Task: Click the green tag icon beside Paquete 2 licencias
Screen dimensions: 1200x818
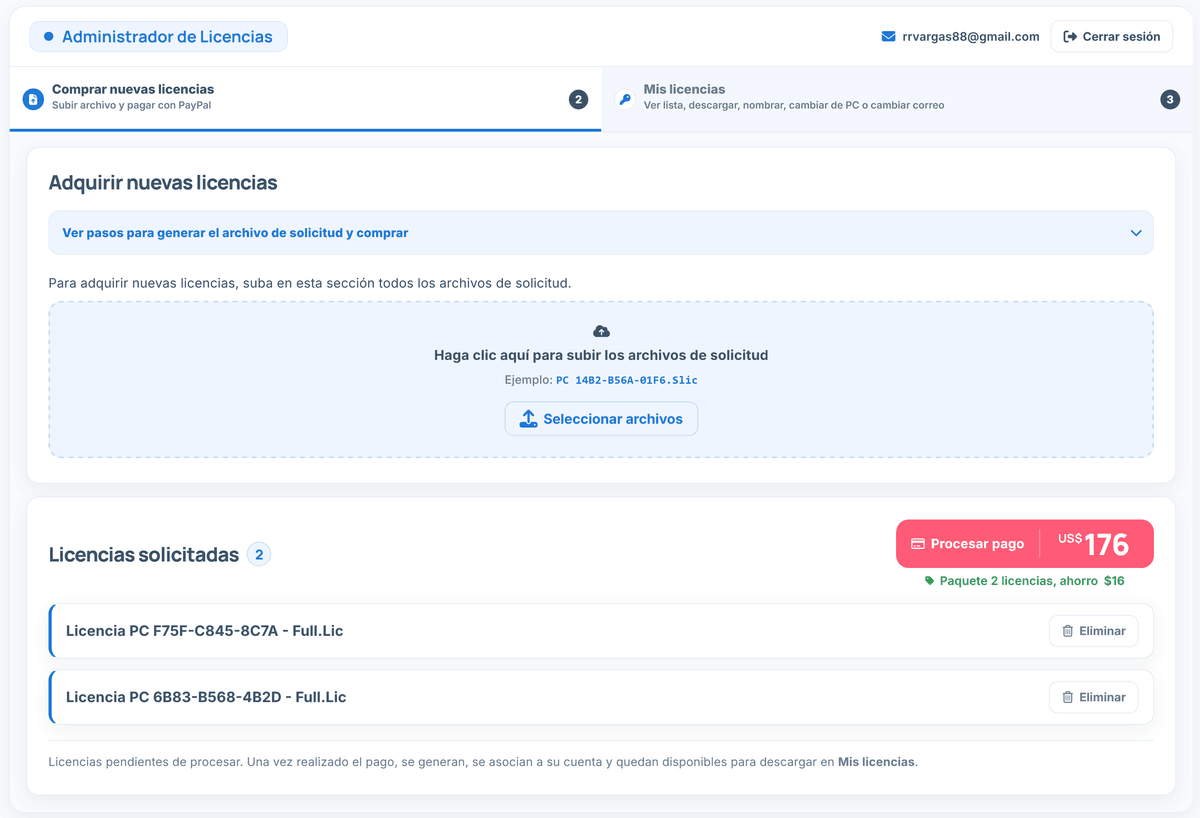Action: tap(929, 581)
